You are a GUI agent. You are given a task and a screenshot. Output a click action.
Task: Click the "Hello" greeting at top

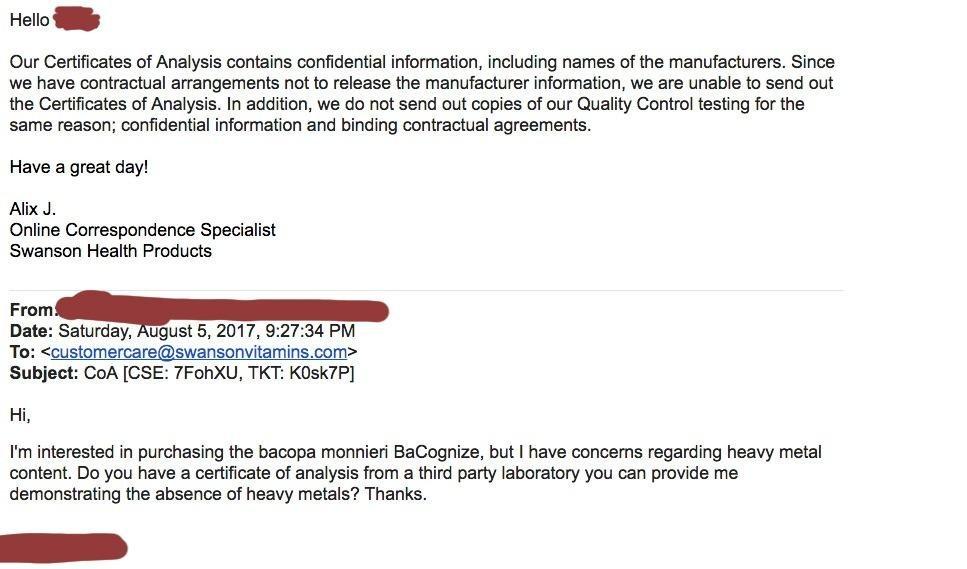(29, 20)
